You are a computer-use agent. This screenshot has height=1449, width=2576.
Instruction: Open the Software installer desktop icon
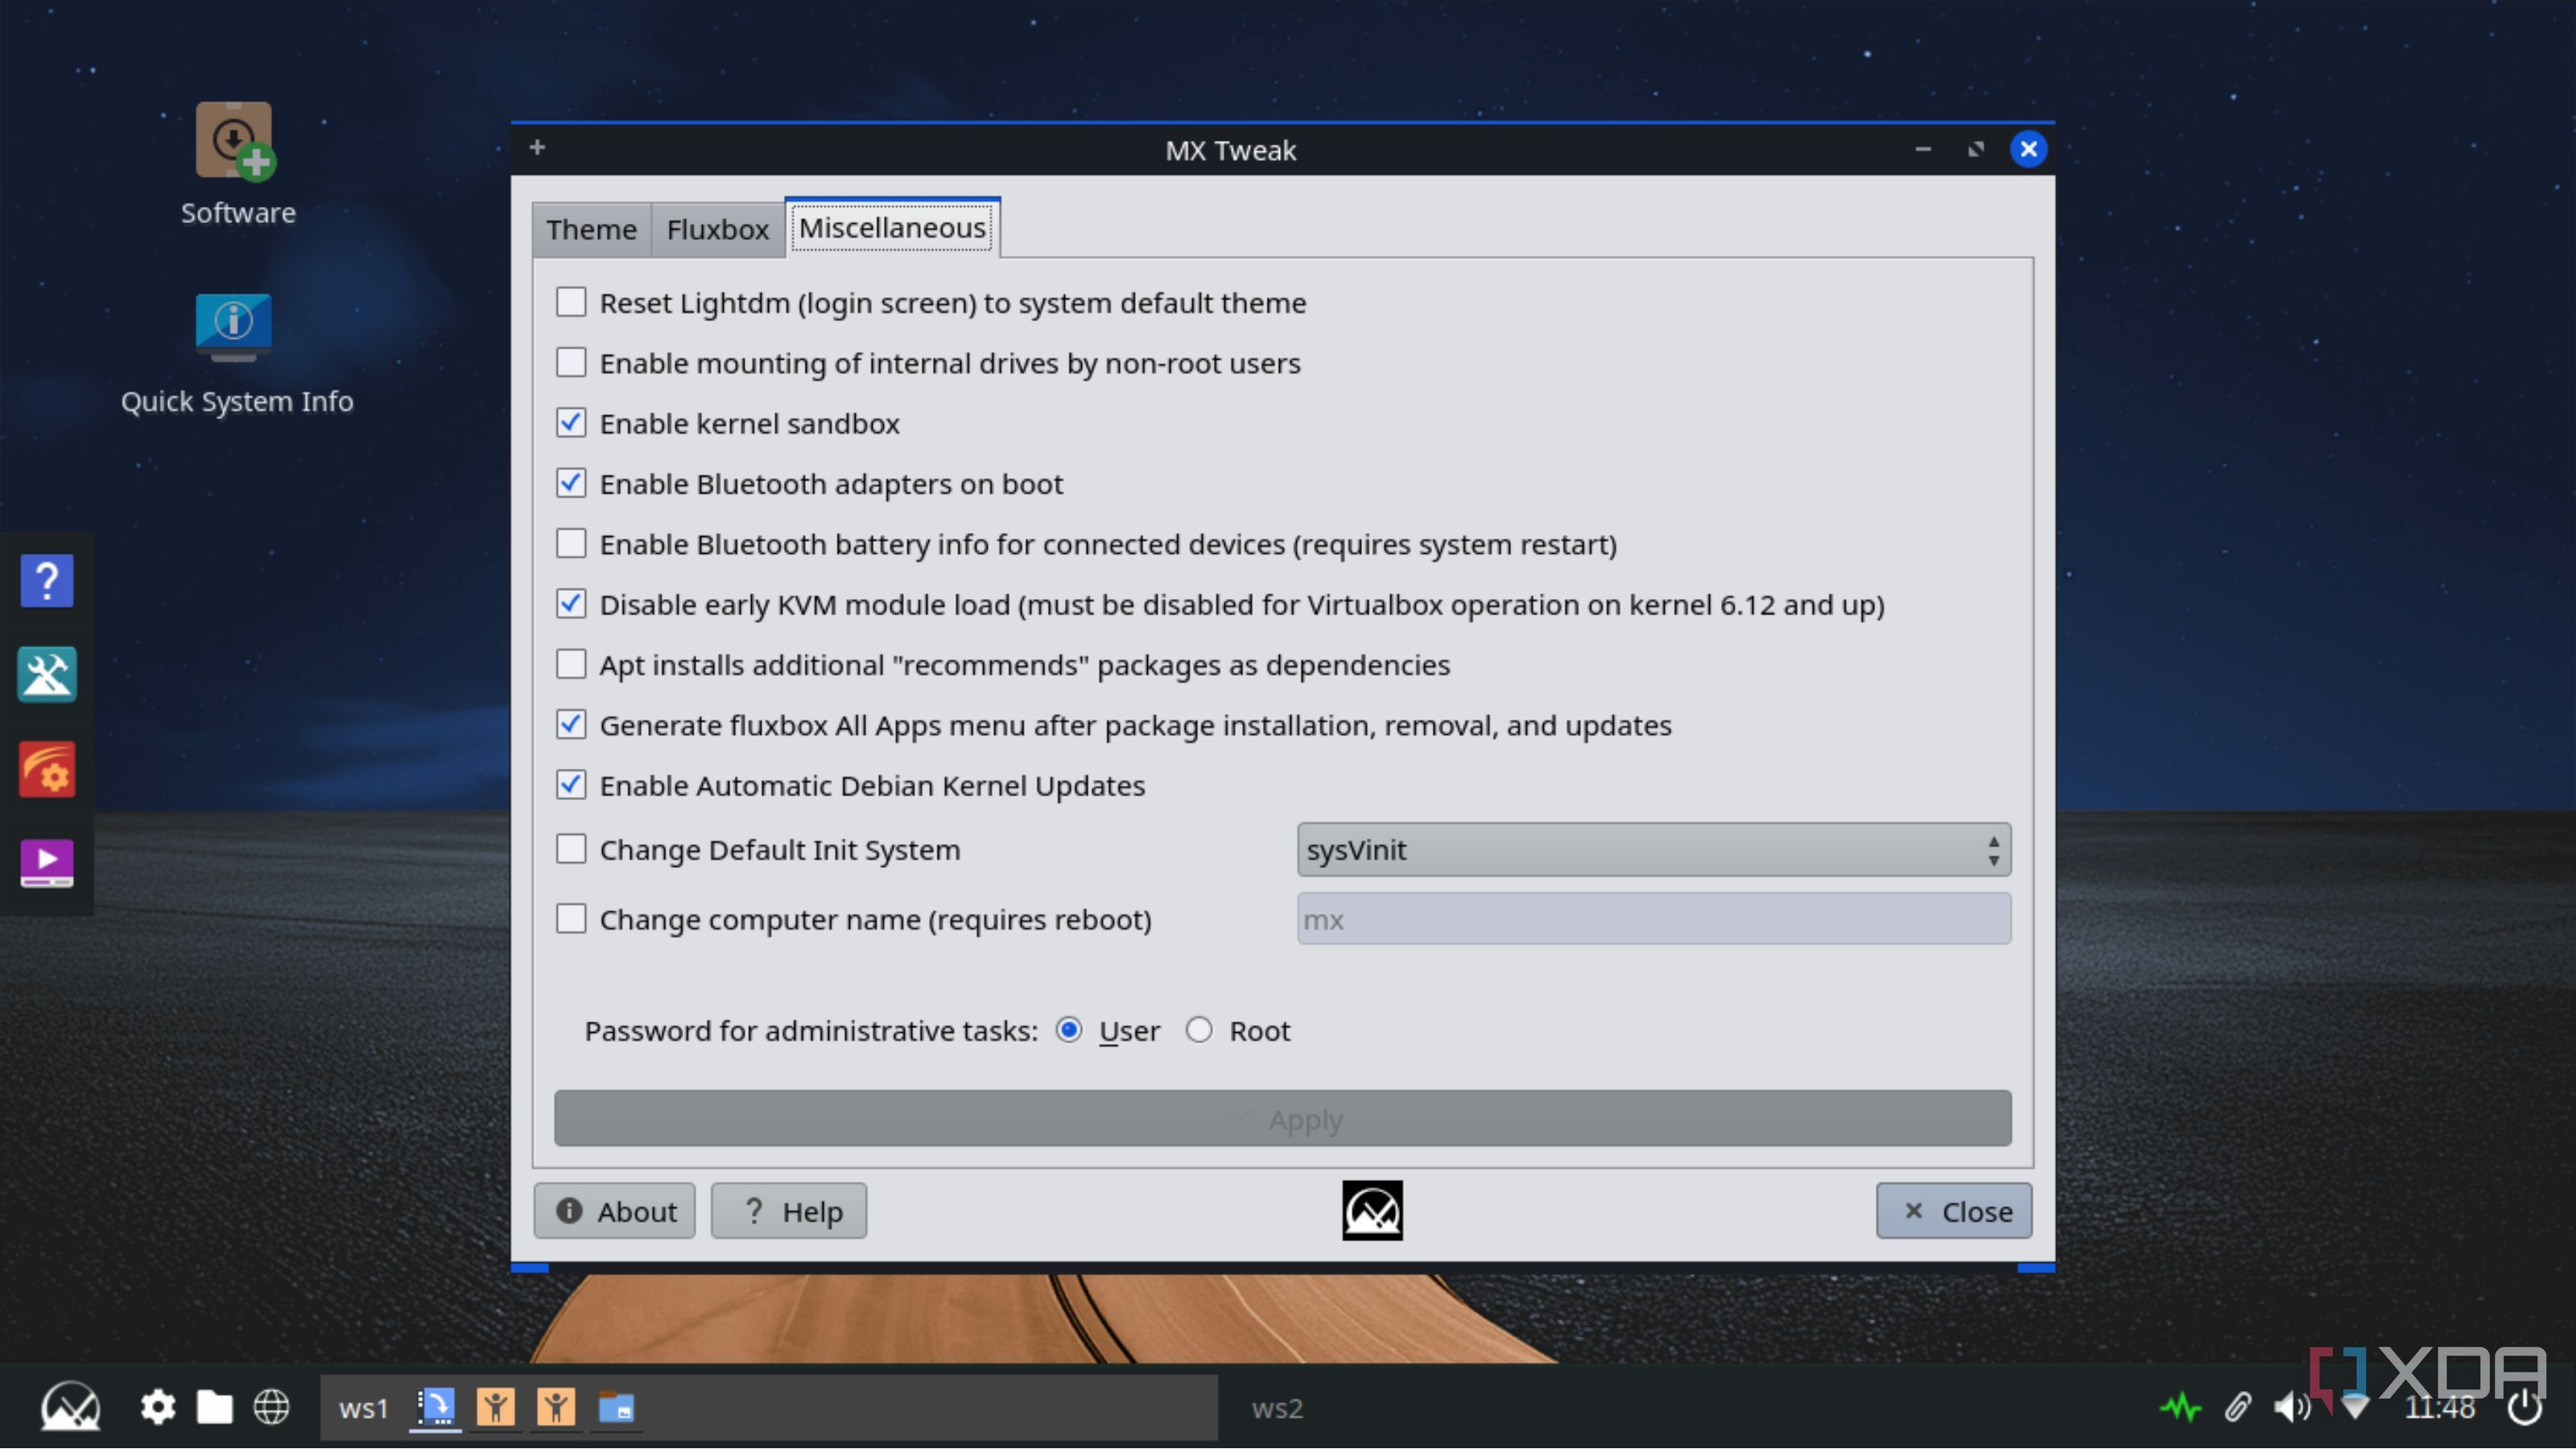click(x=236, y=142)
